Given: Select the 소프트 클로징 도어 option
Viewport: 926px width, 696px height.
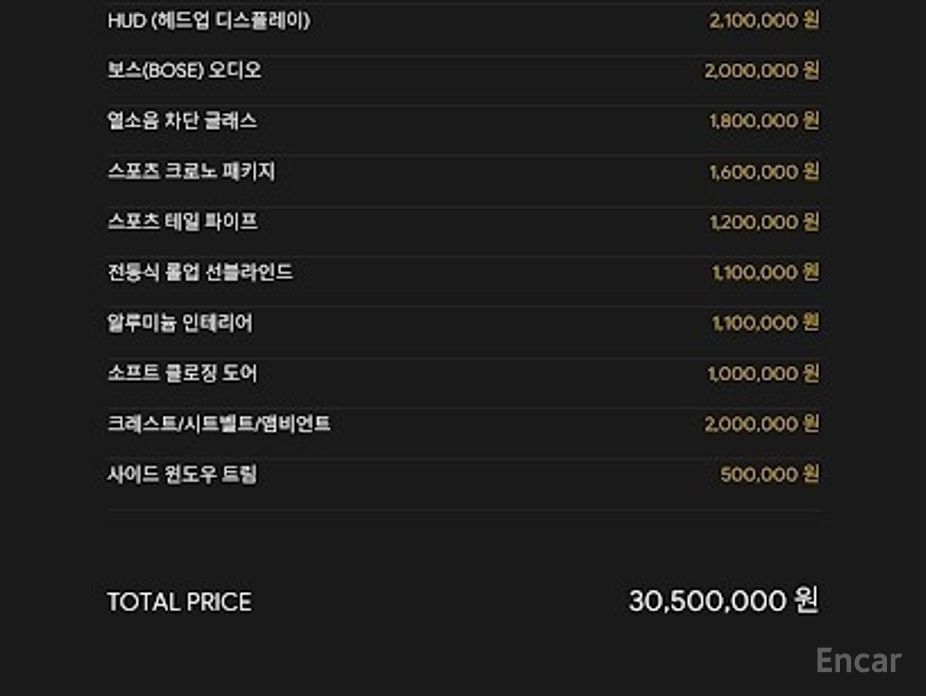Looking at the screenshot, I should [x=182, y=373].
